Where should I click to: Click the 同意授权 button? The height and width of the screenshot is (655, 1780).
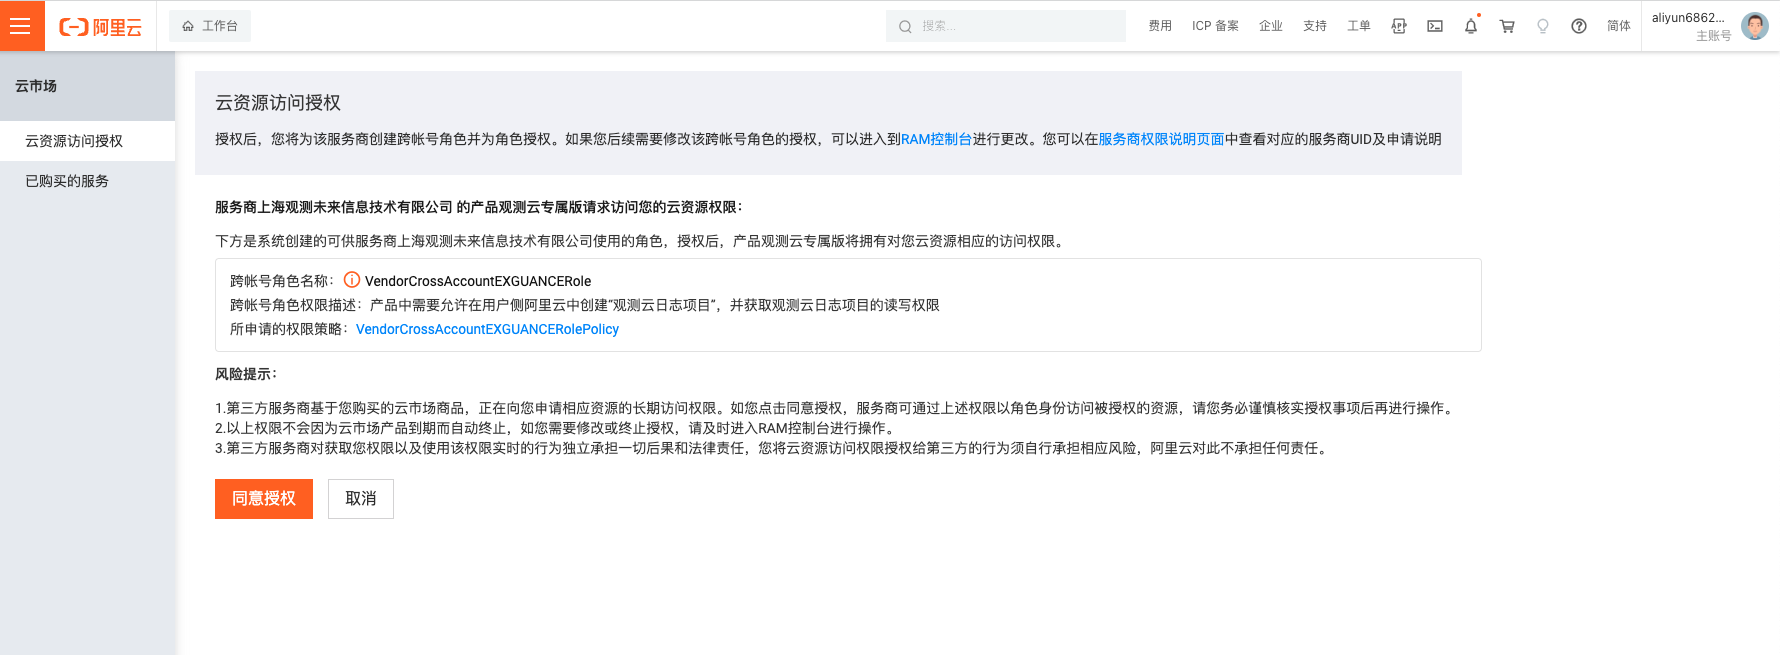[264, 499]
